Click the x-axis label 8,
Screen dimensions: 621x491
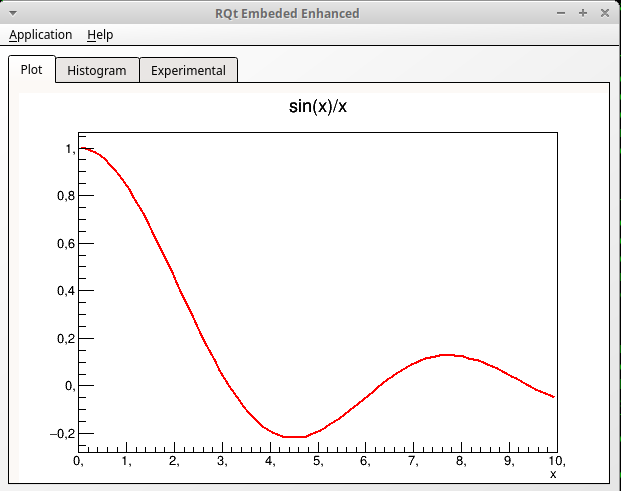coord(461,461)
